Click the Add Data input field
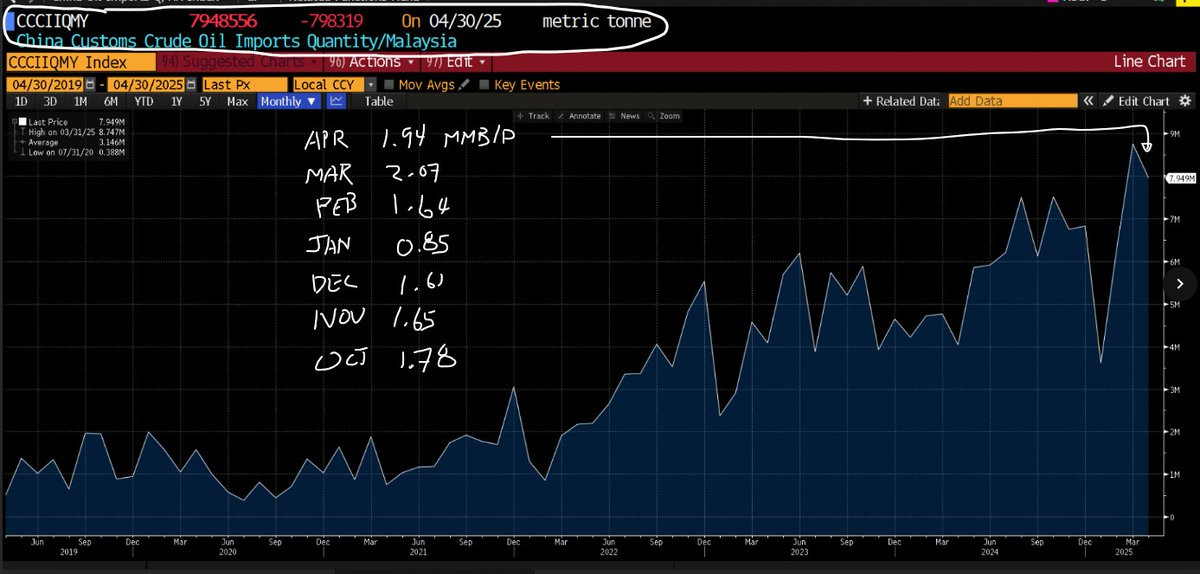This screenshot has width=1200, height=574. click(x=1011, y=101)
